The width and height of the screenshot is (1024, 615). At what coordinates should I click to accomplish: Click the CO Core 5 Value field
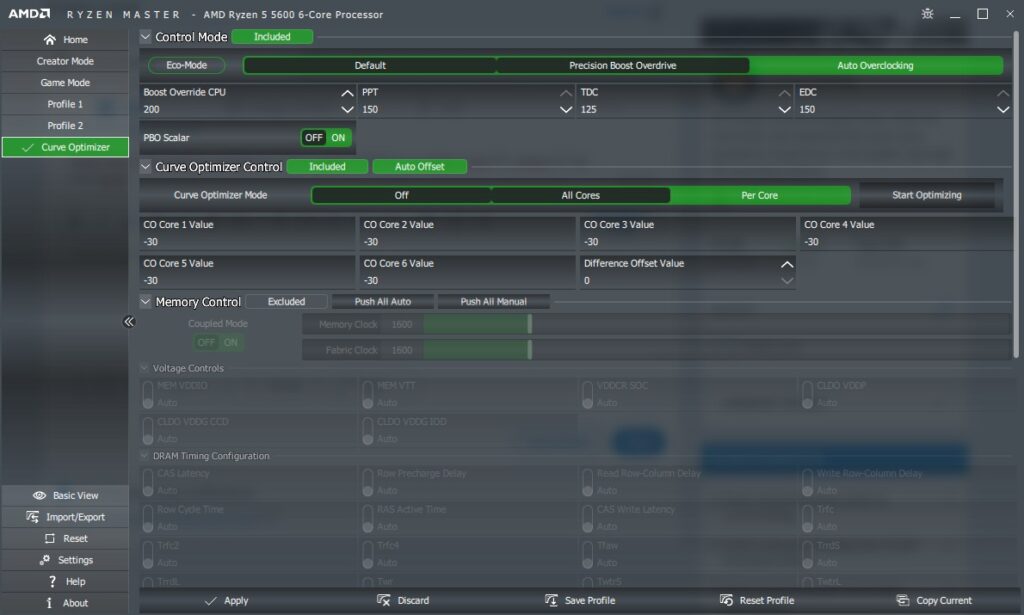[248, 272]
